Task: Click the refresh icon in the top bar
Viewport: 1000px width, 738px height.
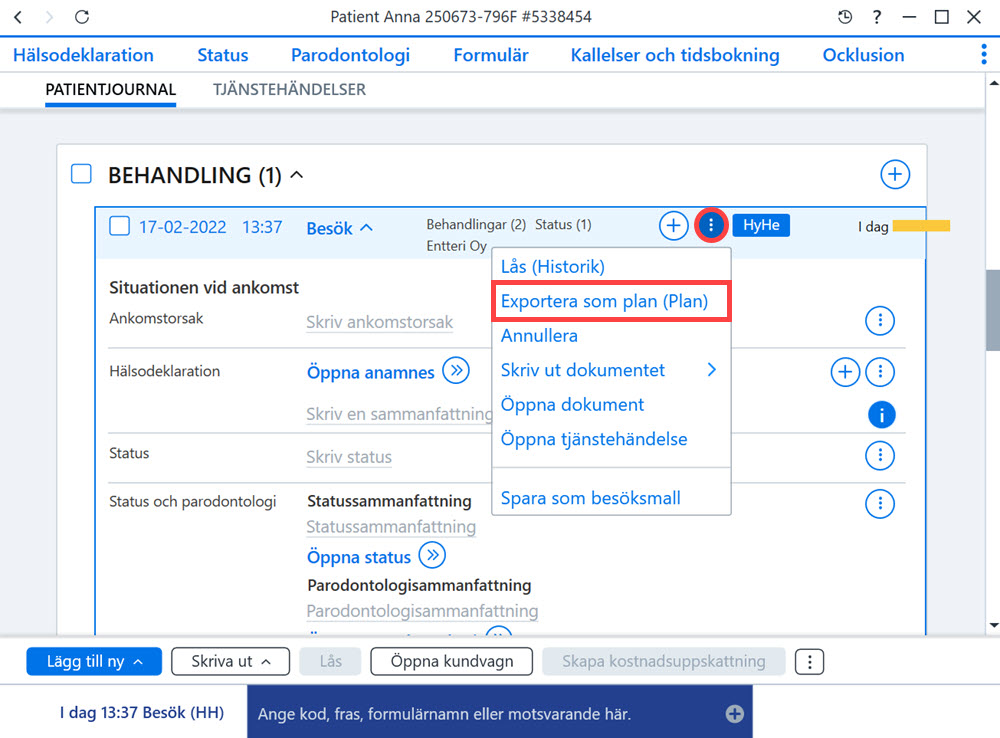Action: [82, 17]
